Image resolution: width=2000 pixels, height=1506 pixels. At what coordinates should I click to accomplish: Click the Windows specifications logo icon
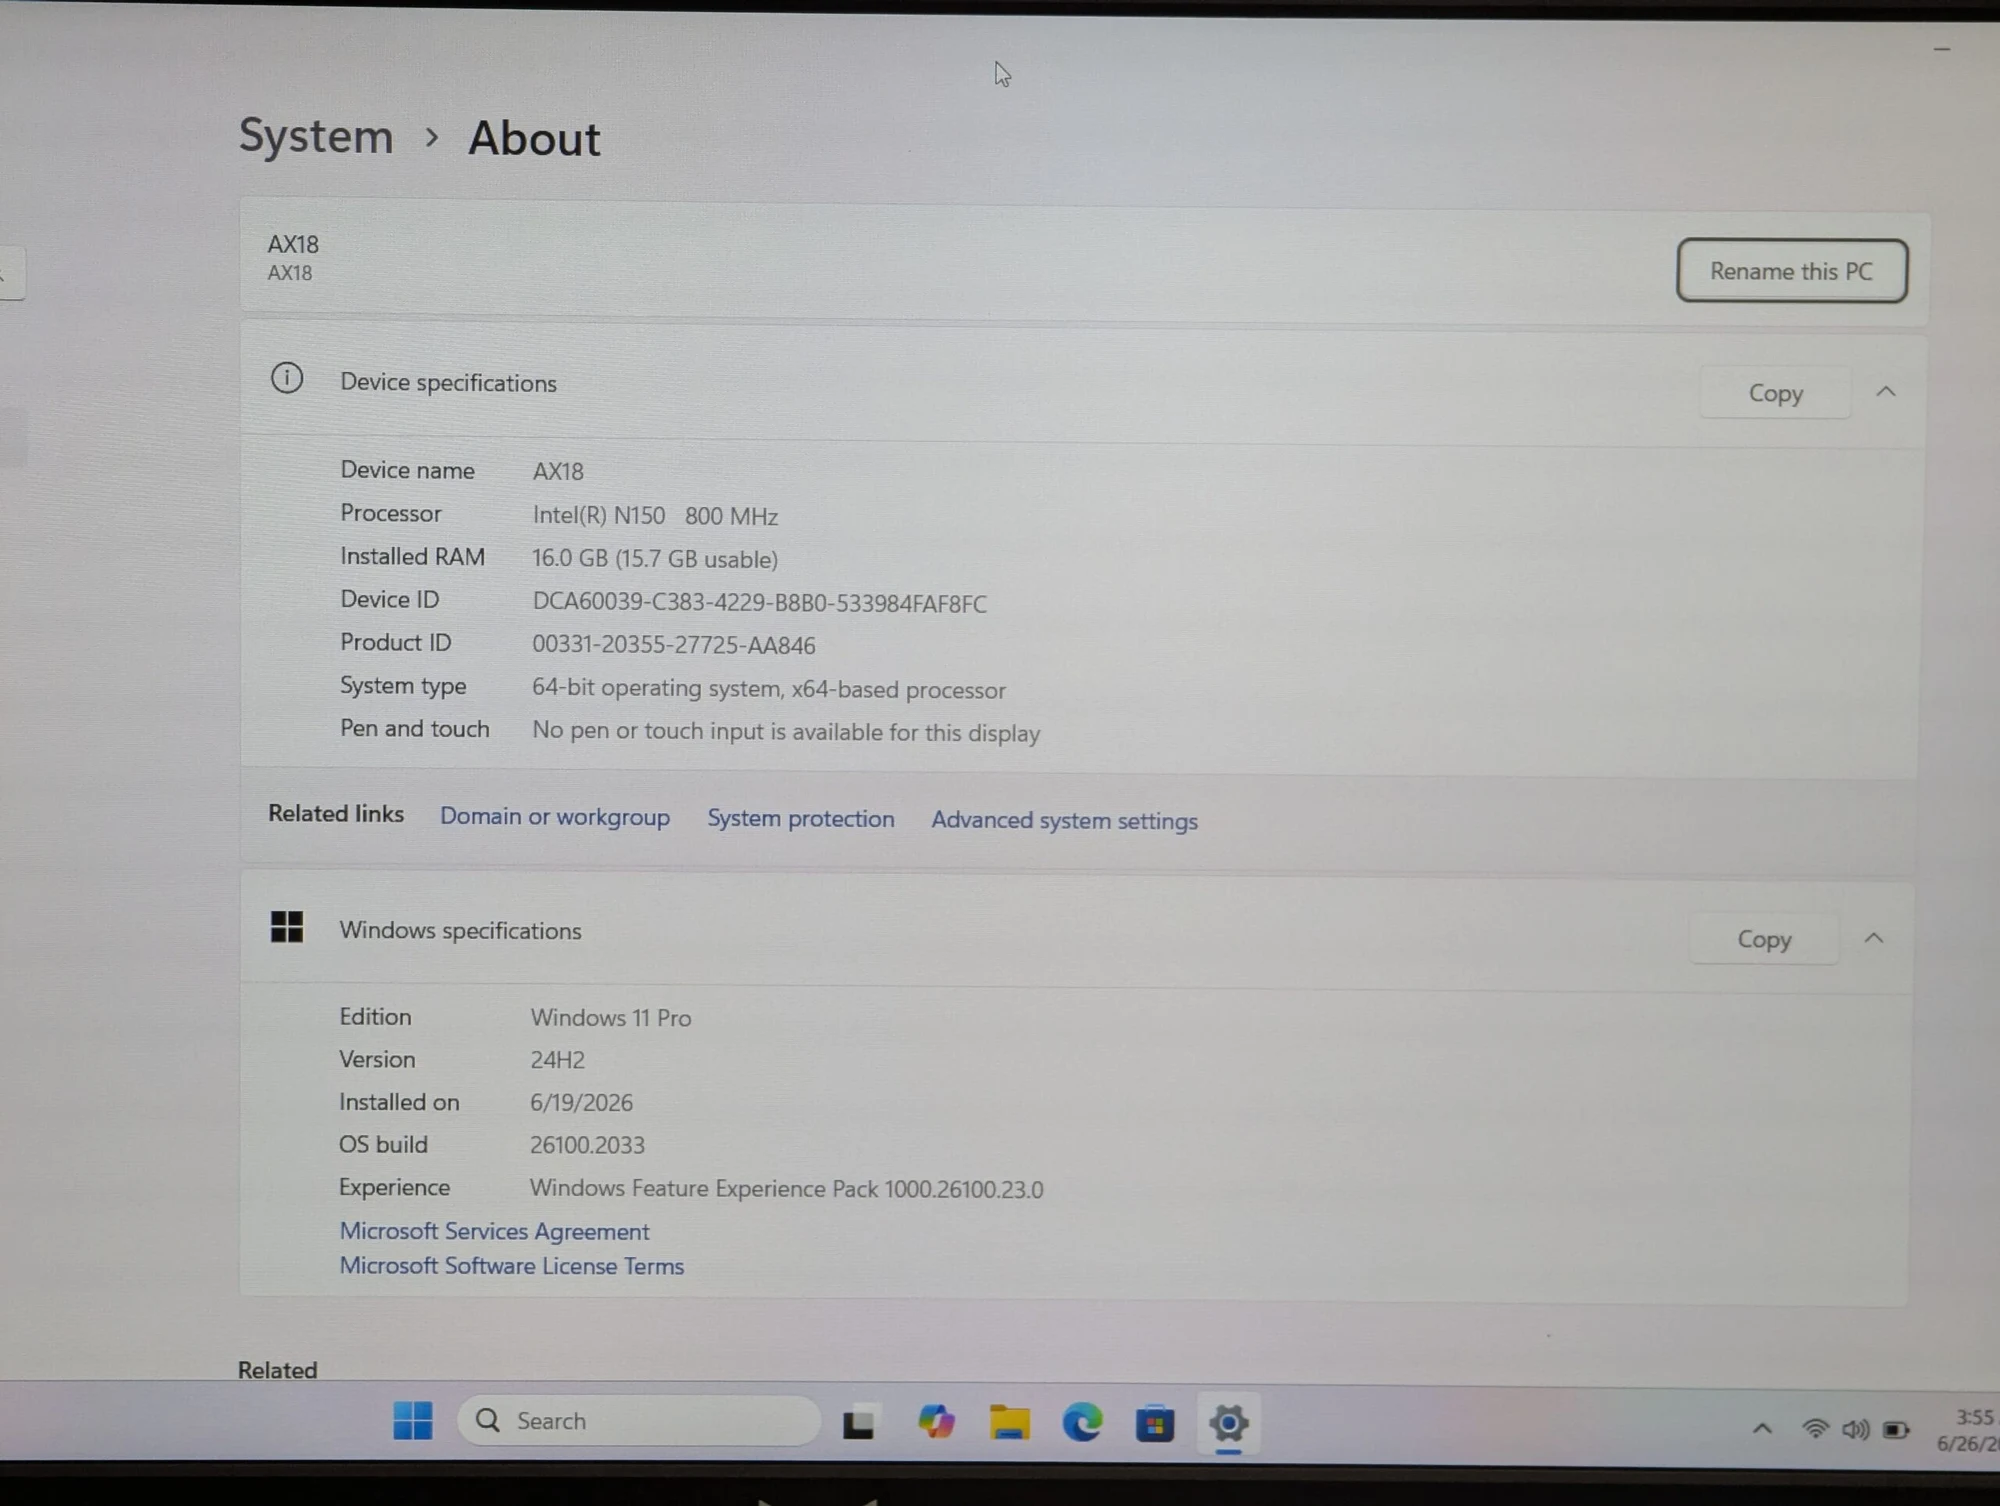click(287, 926)
